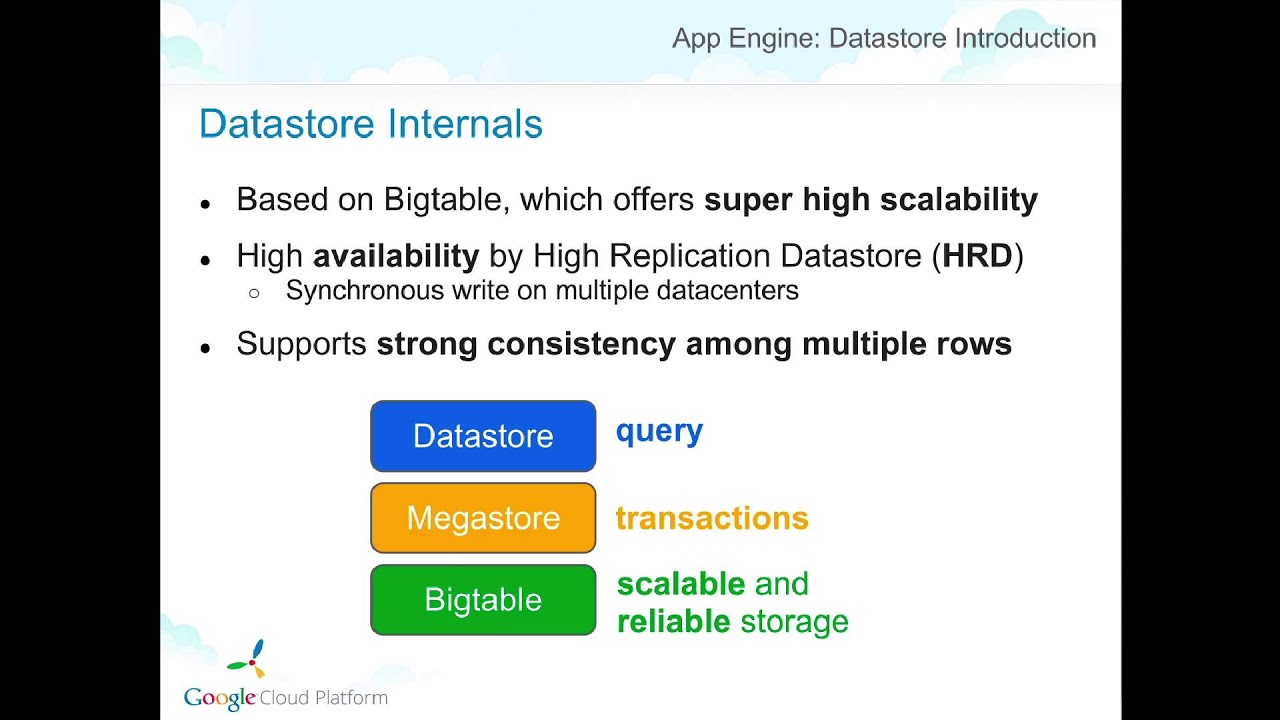Select the blue "query" label
The height and width of the screenshot is (720, 1280).
pyautogui.click(x=659, y=431)
